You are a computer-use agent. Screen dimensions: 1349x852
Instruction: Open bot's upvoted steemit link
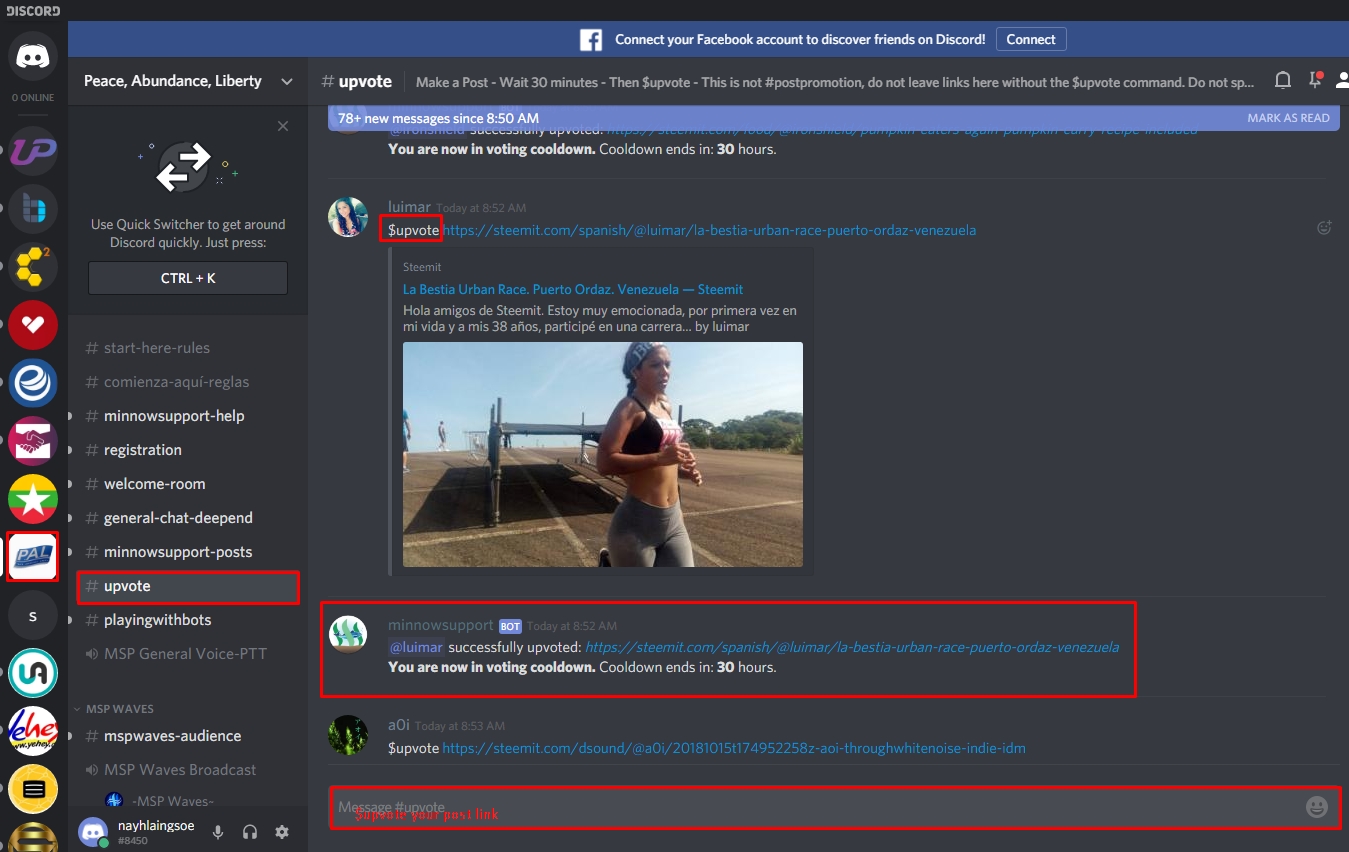point(852,647)
